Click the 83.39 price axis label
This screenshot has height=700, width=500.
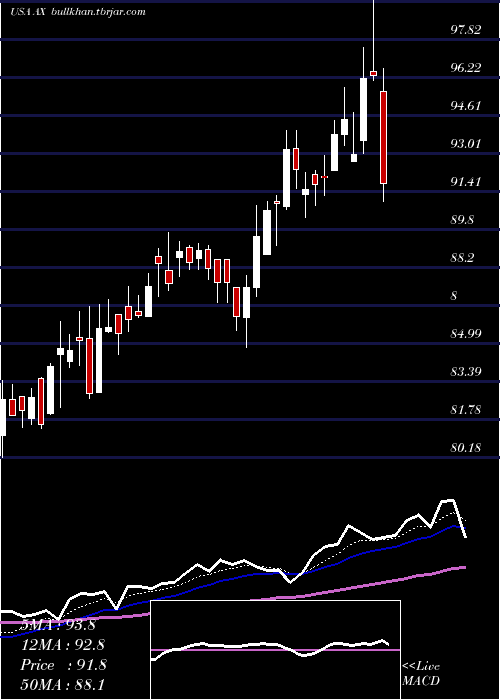click(466, 371)
